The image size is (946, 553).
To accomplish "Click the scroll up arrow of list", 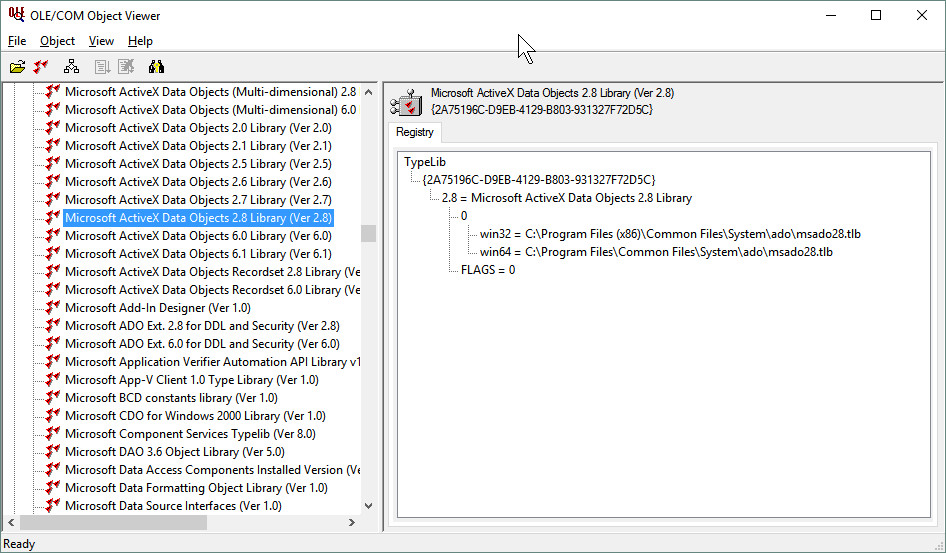I will pos(369,92).
